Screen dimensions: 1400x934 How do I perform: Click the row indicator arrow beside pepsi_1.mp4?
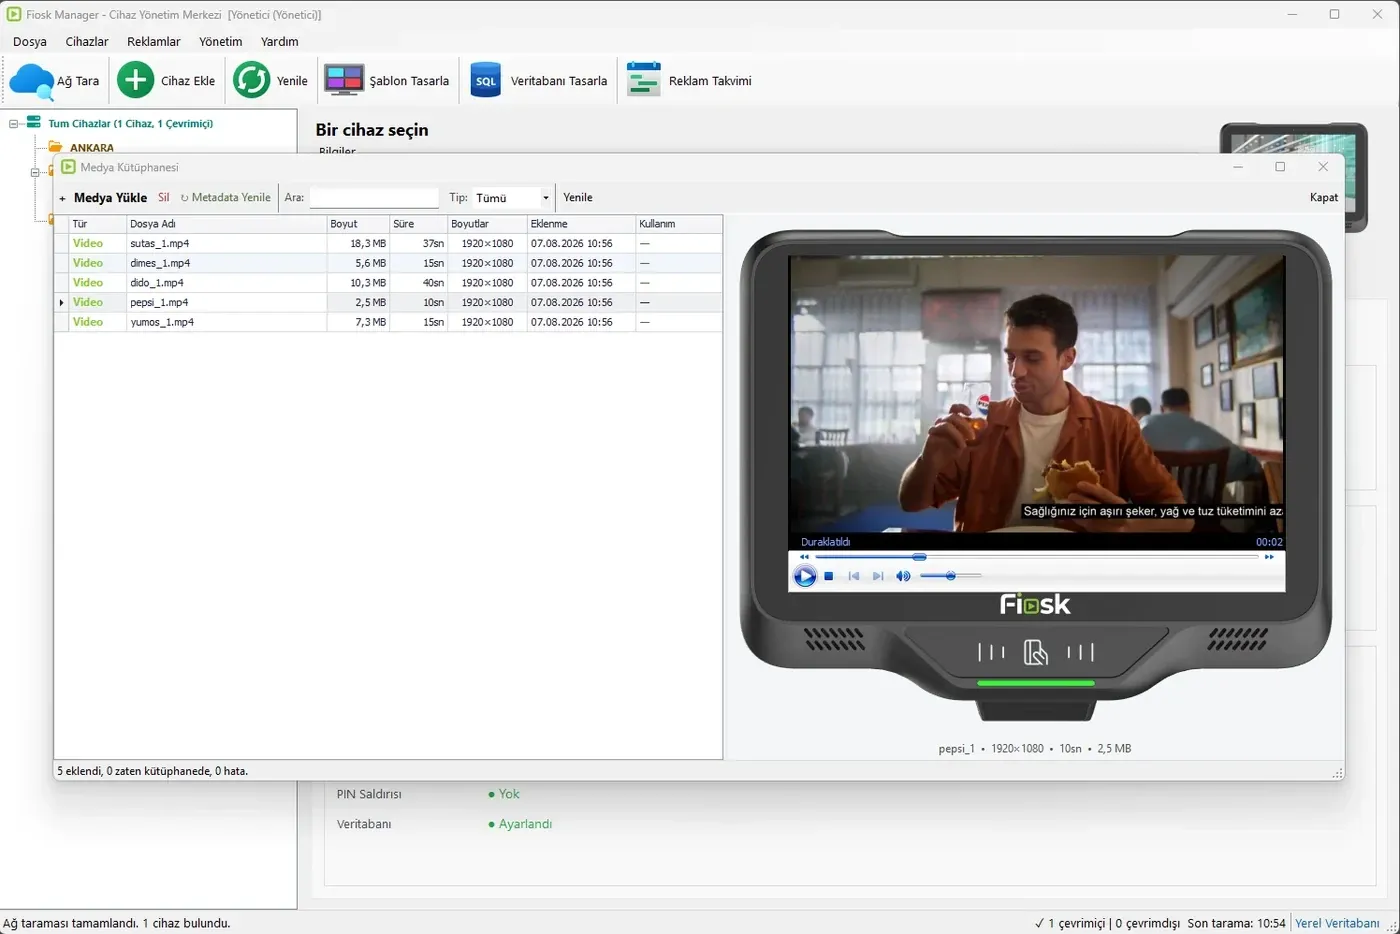tap(61, 302)
